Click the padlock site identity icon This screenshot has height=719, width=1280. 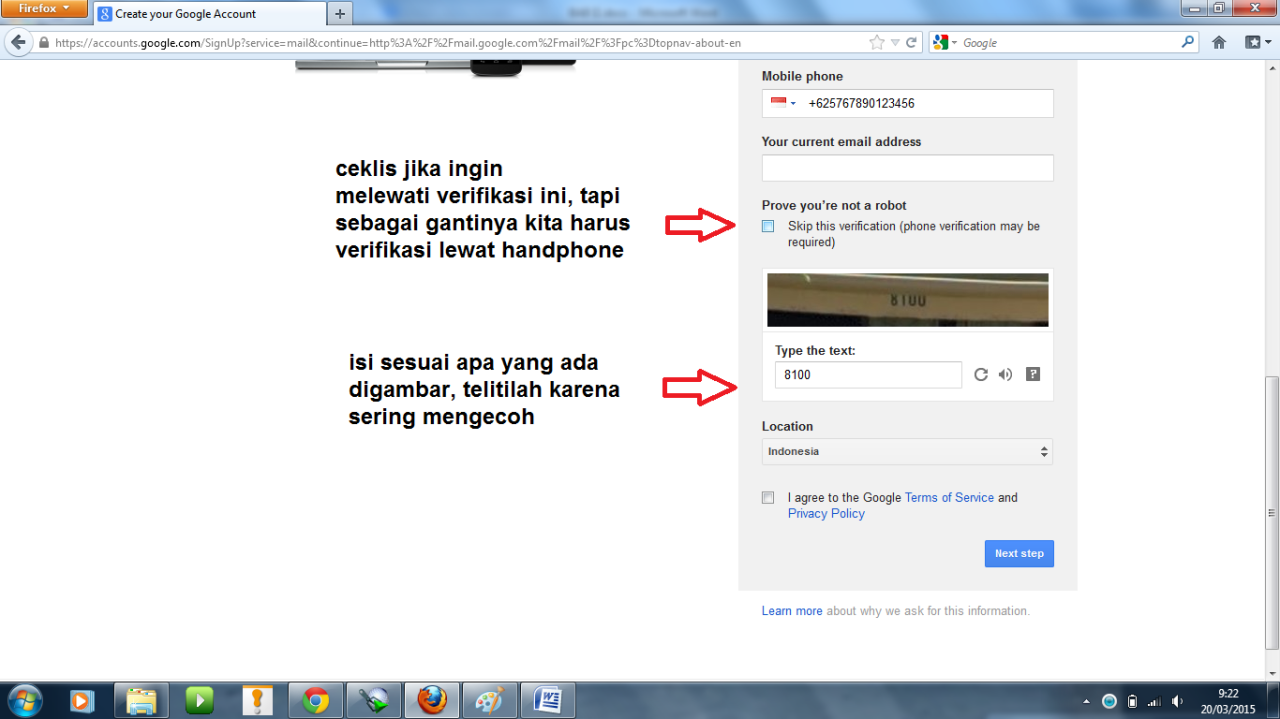(43, 43)
